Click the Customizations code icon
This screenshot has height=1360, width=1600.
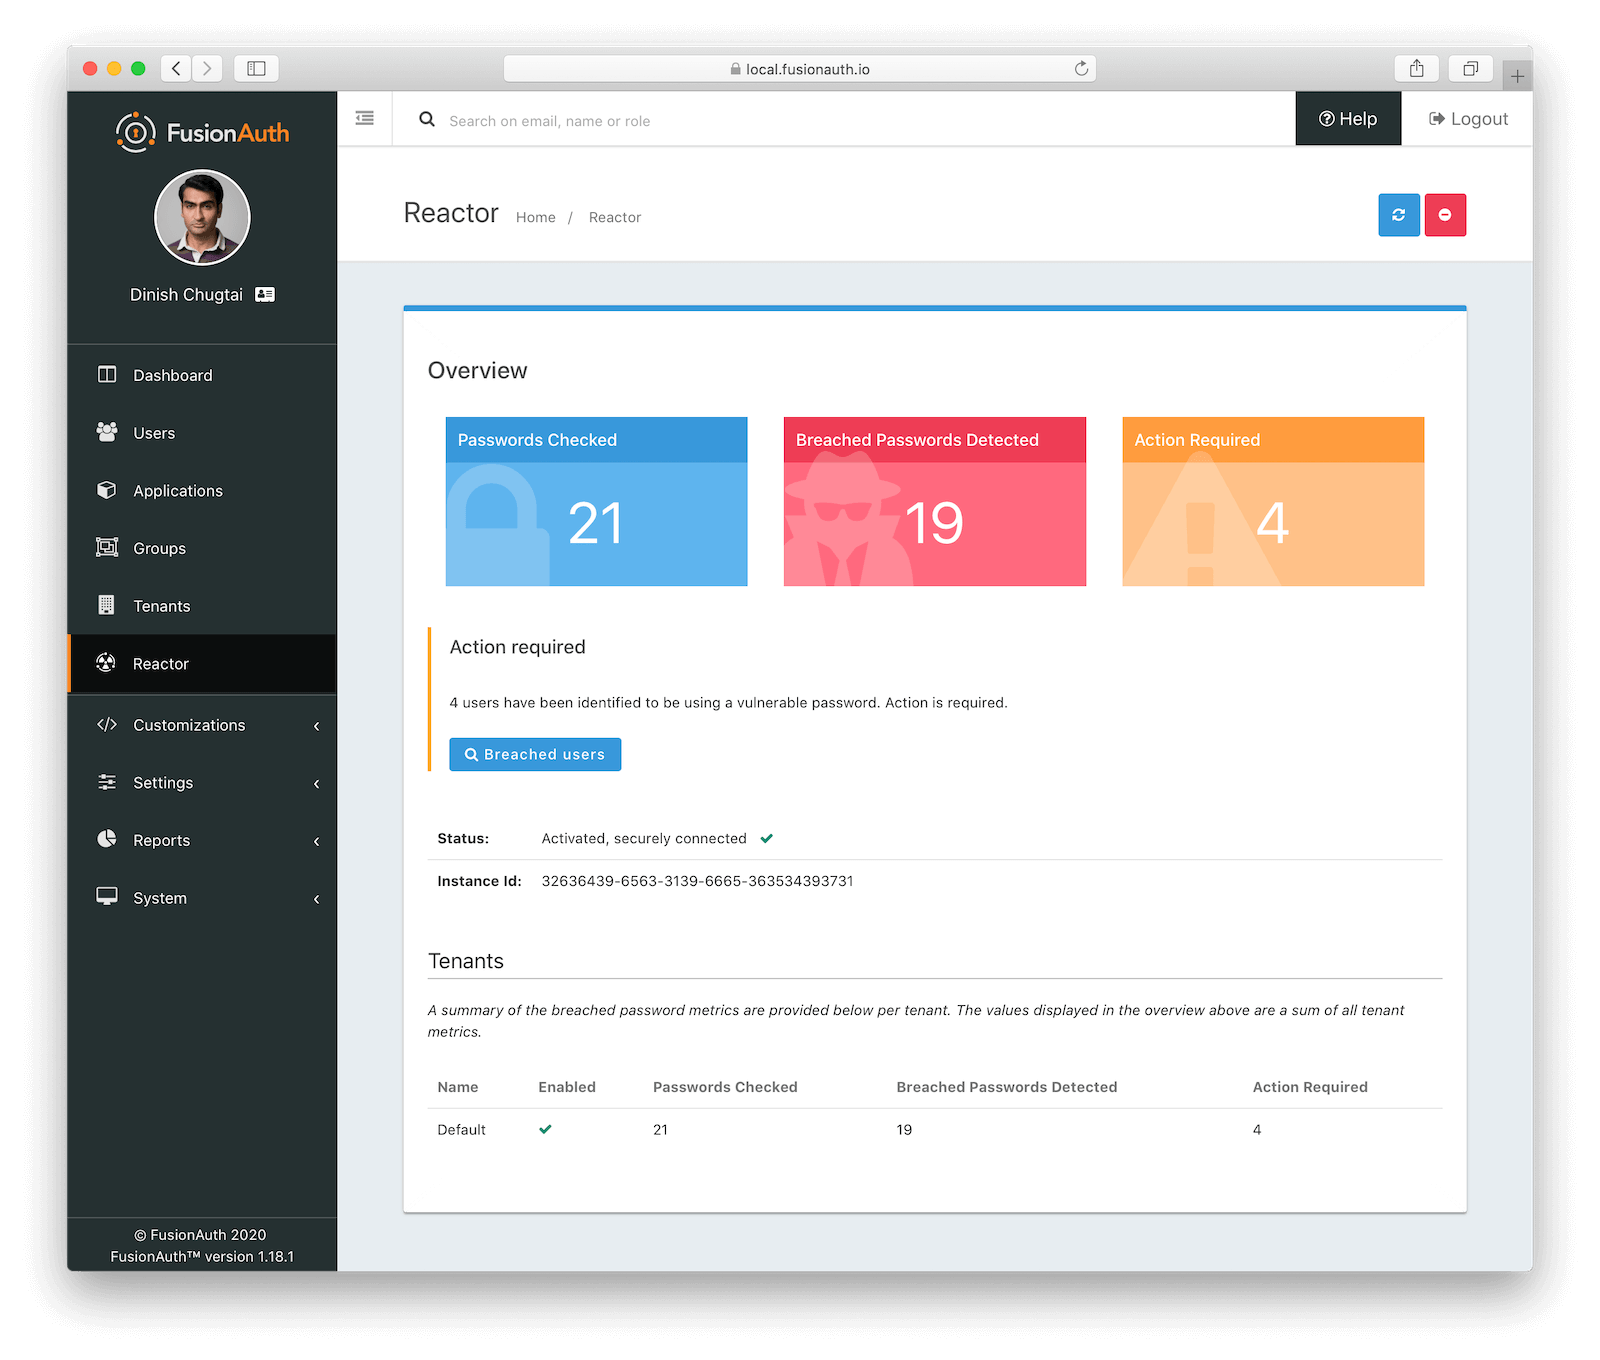point(107,724)
